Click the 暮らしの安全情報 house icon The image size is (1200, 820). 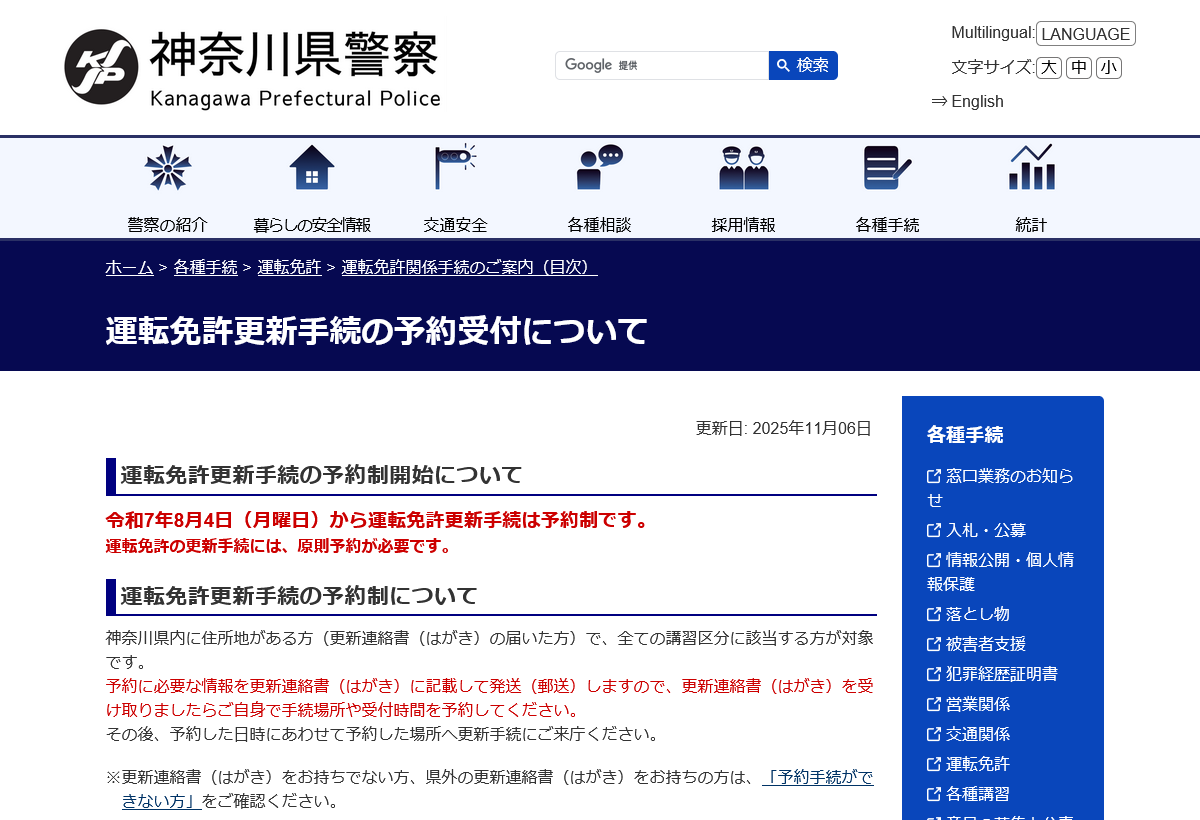pyautogui.click(x=311, y=168)
